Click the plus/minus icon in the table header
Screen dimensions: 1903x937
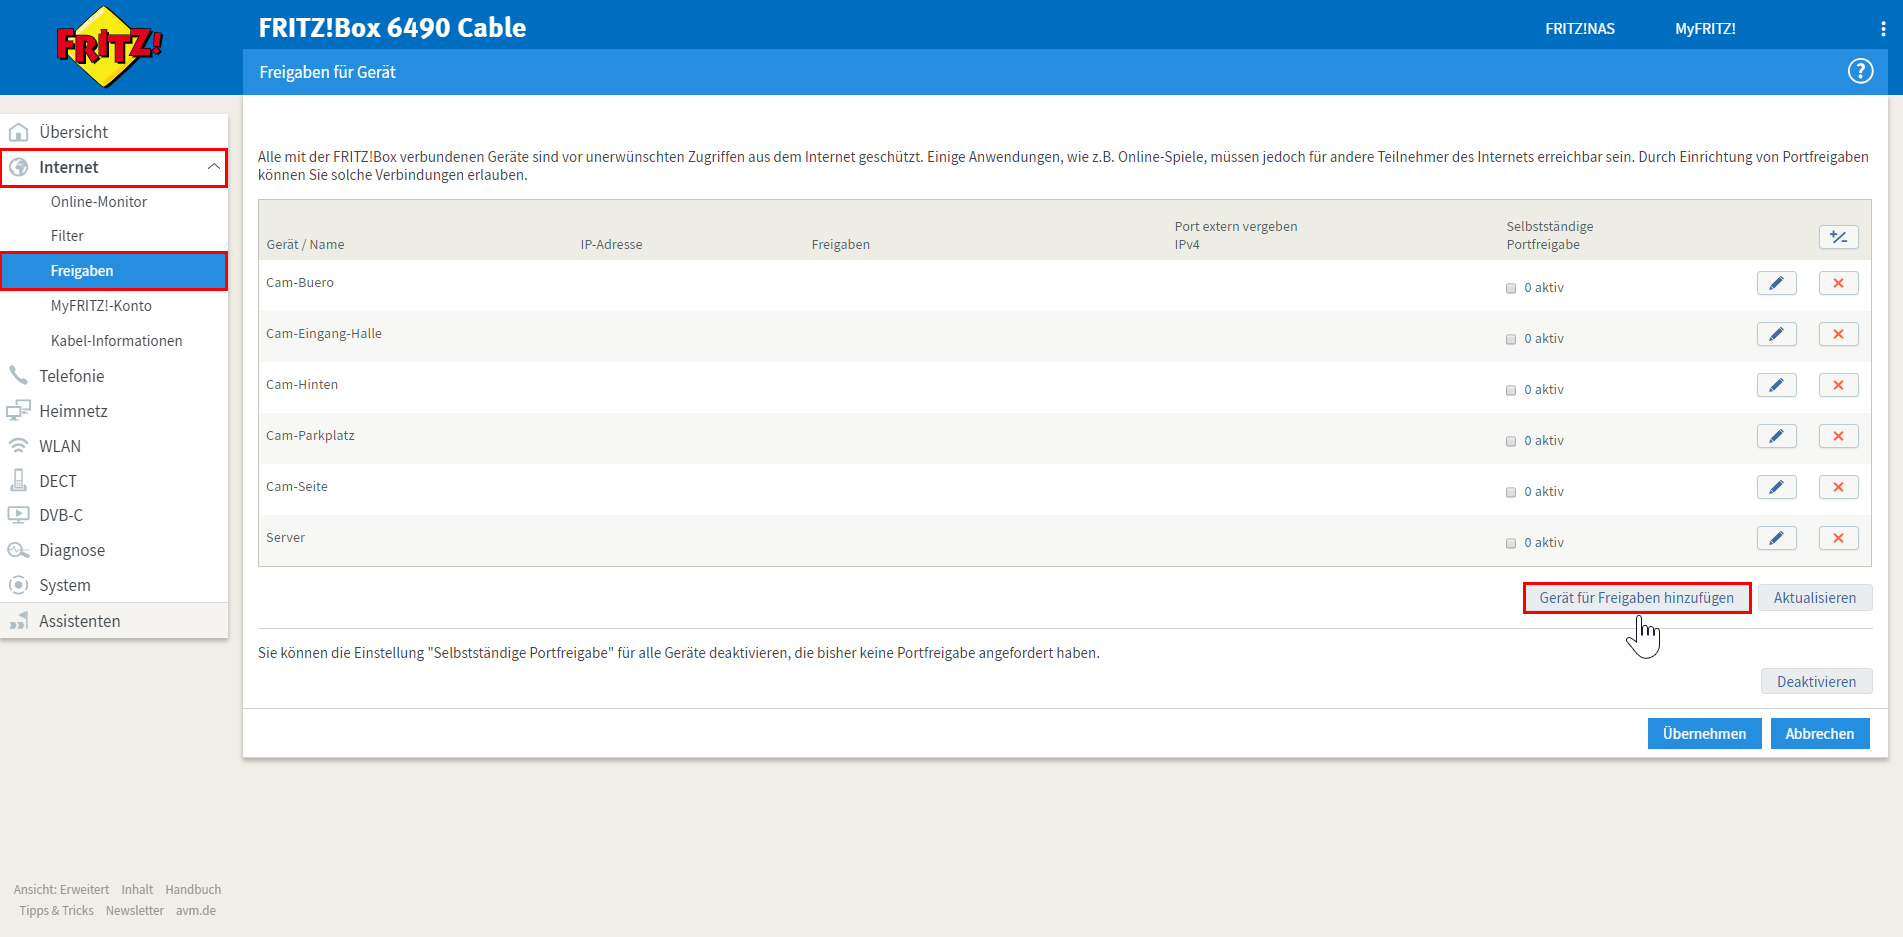pos(1838,237)
